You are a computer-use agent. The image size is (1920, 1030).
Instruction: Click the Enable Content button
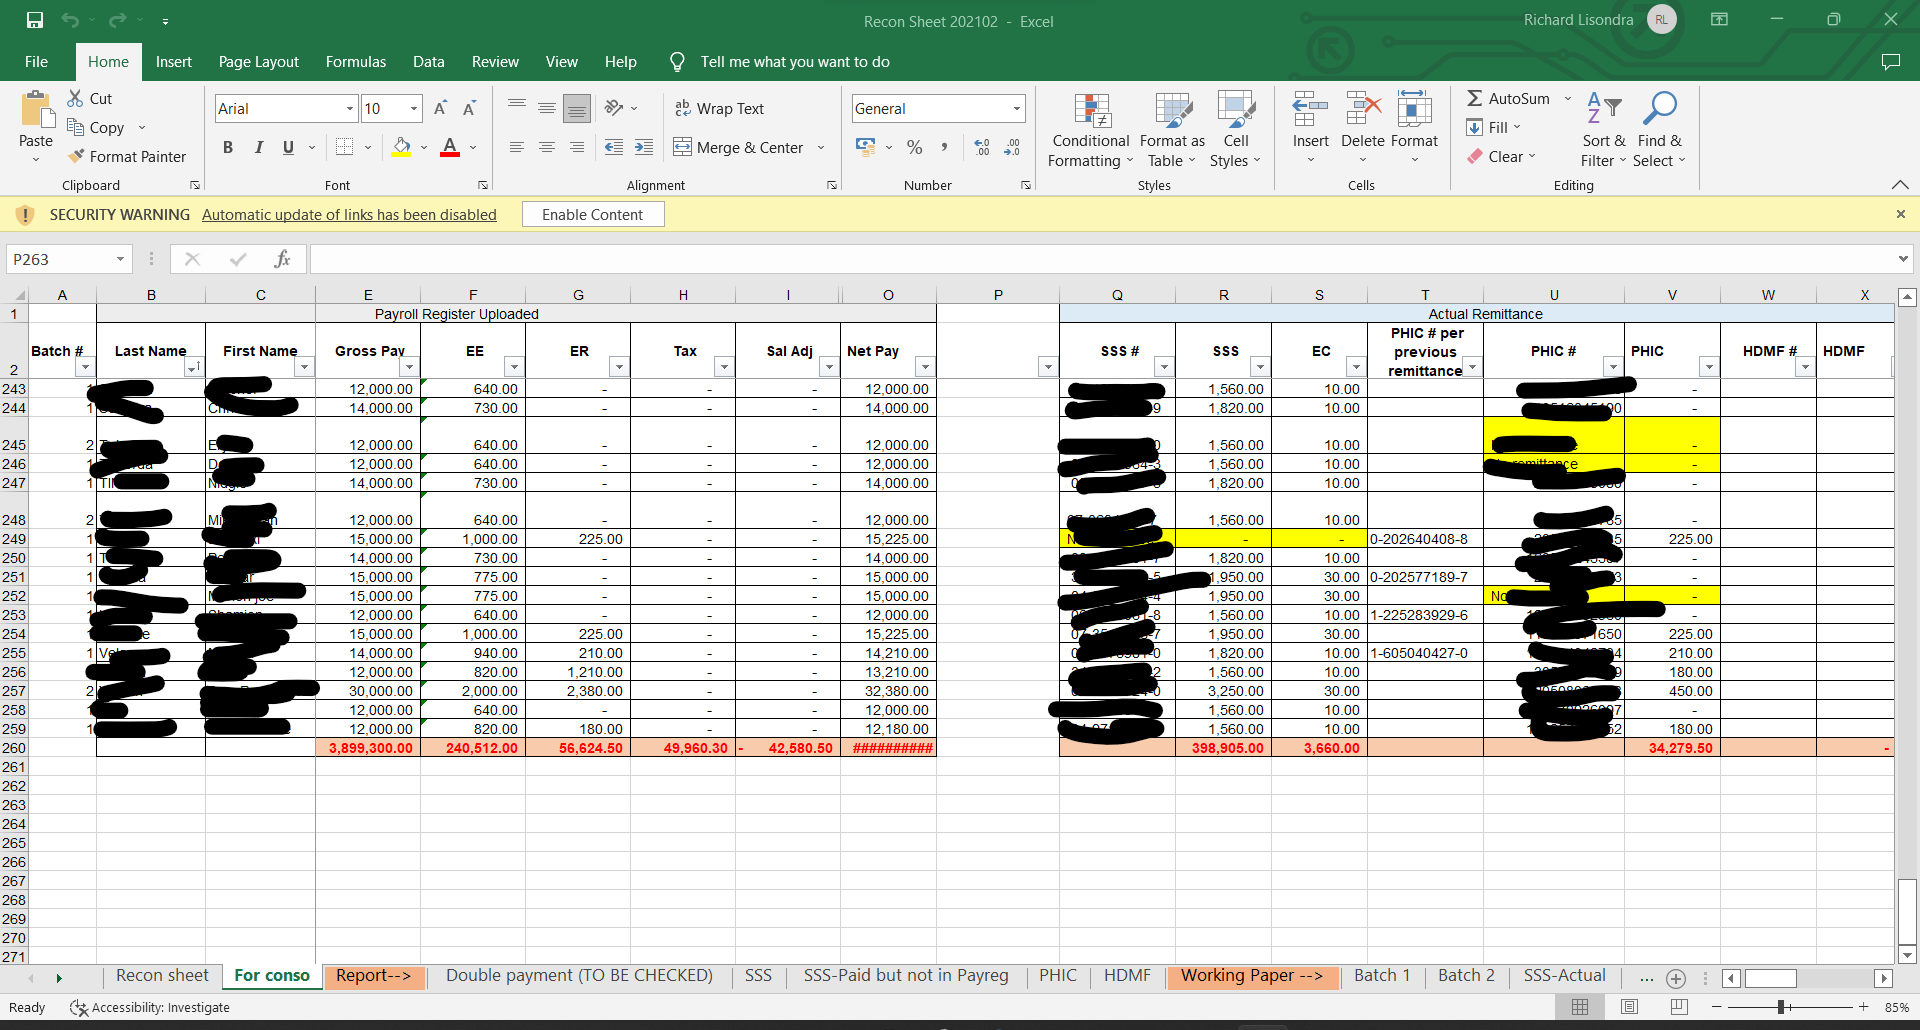(593, 214)
